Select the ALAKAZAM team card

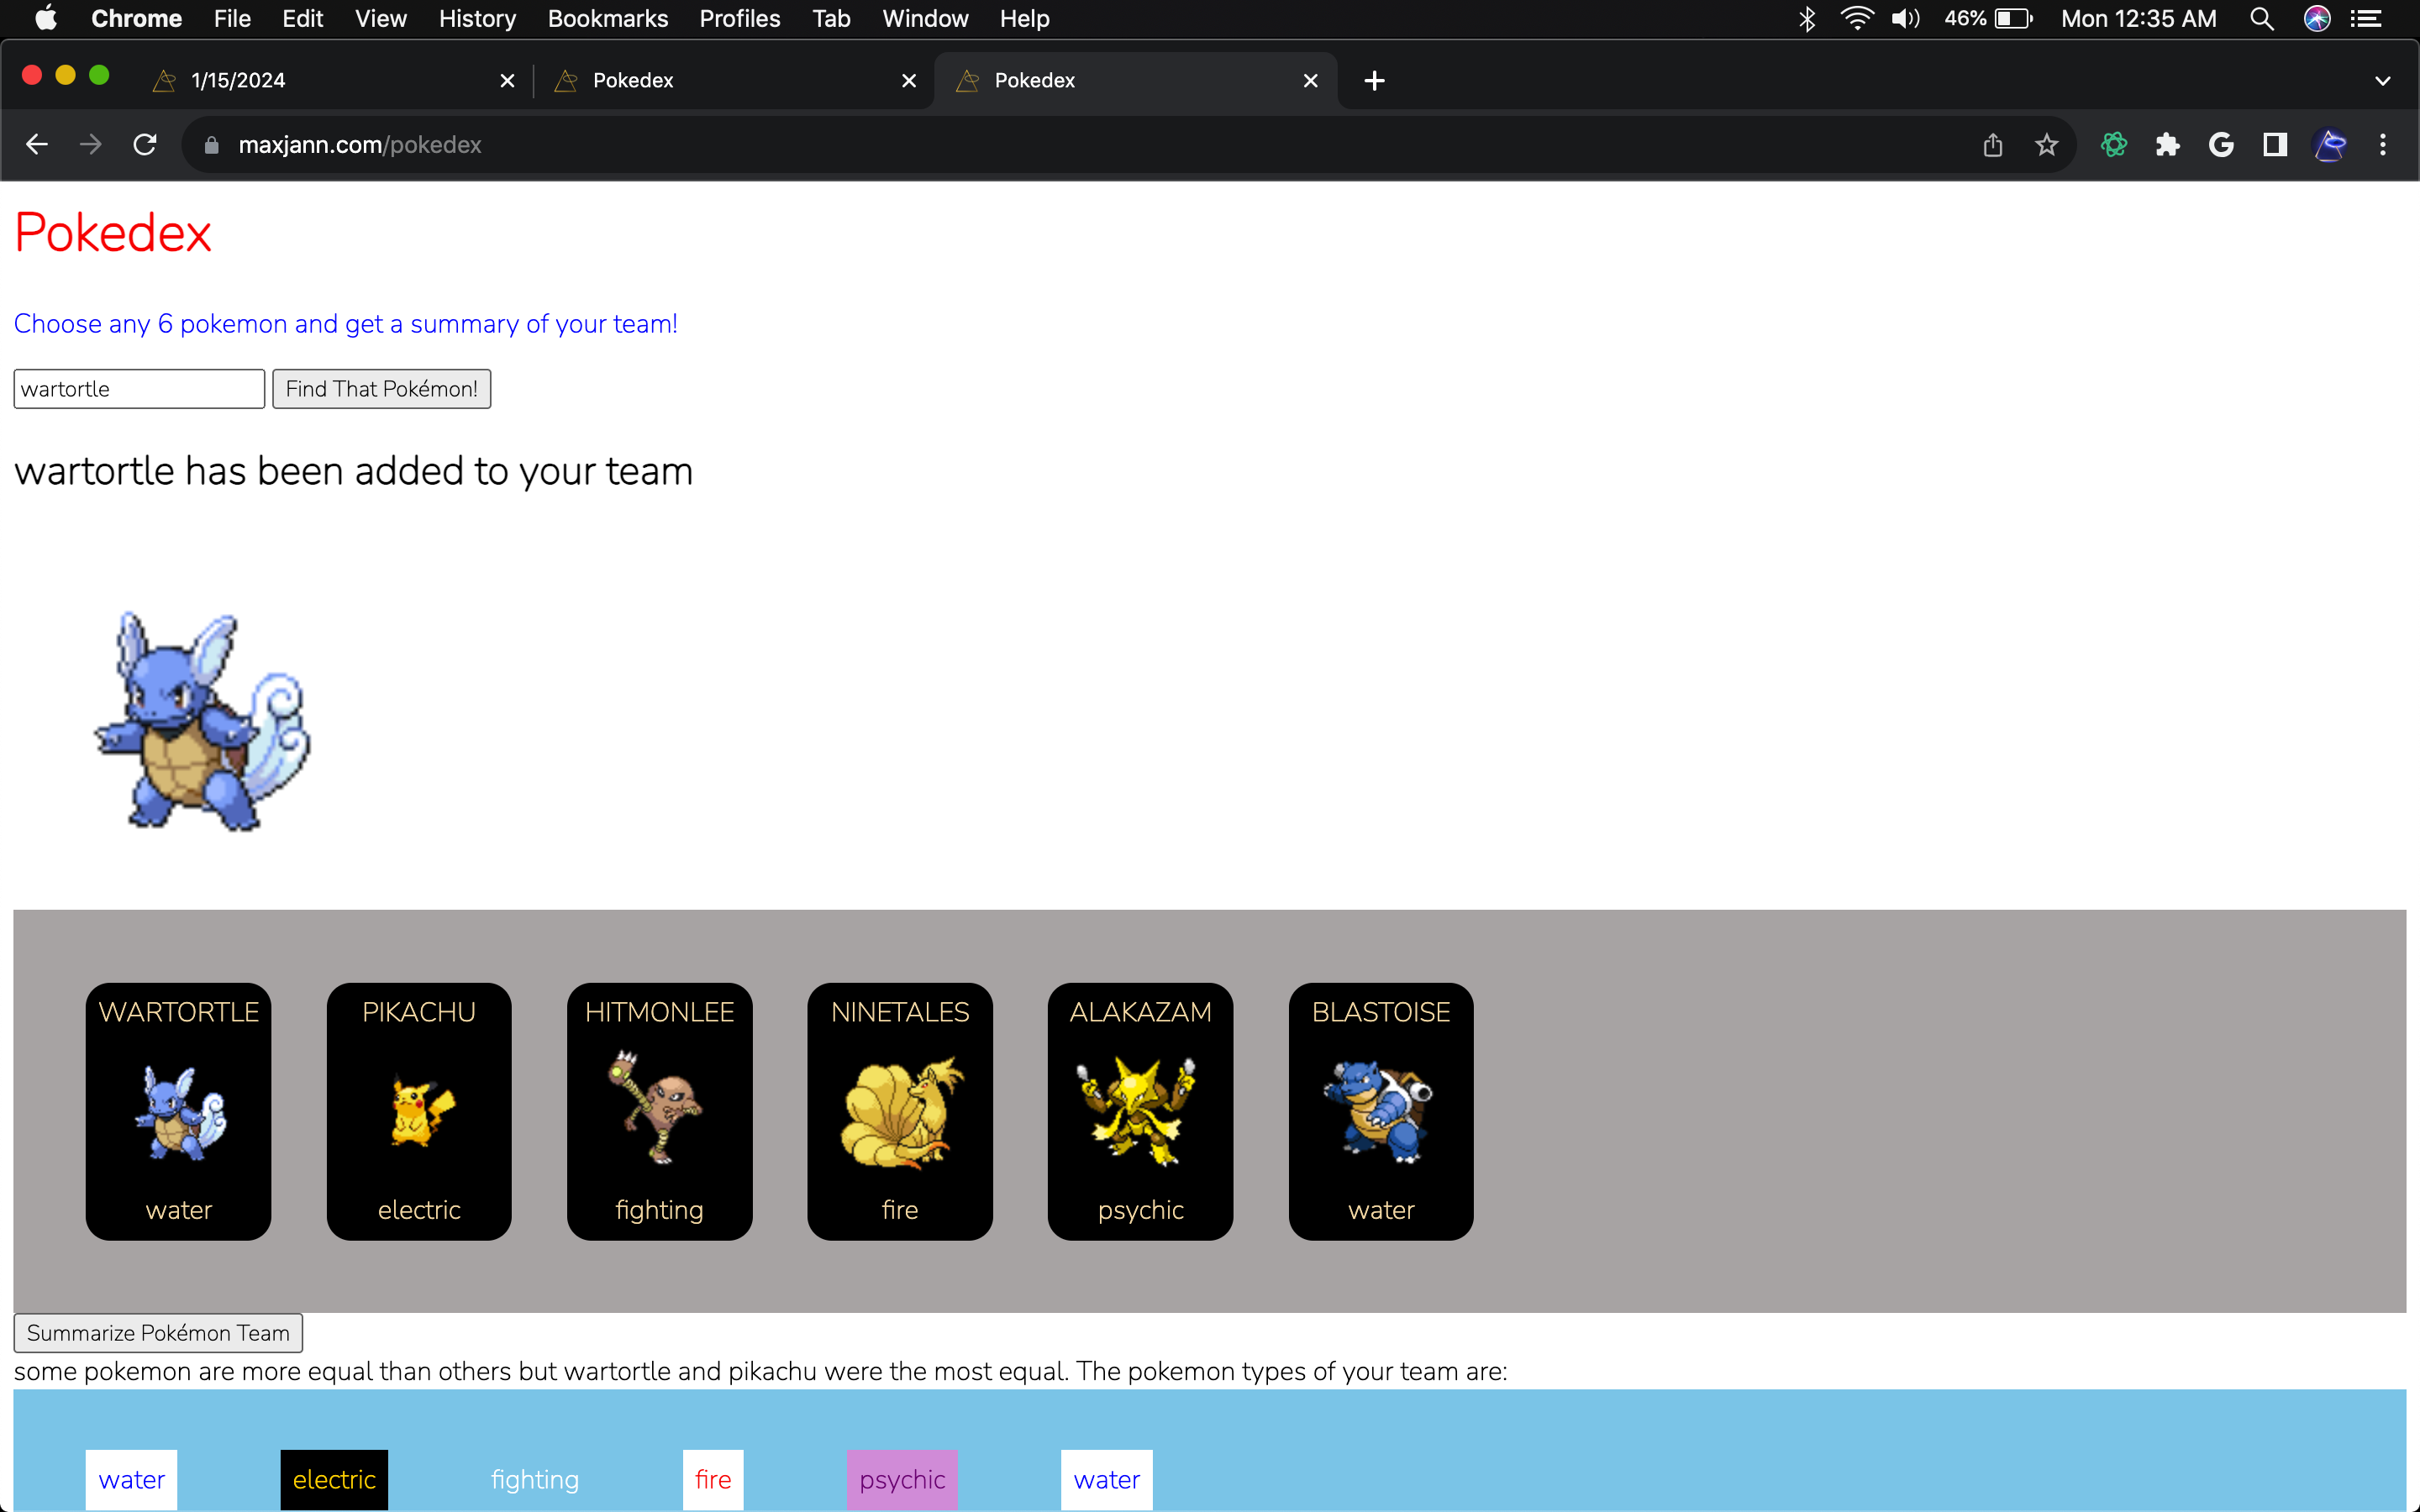coord(1141,1112)
